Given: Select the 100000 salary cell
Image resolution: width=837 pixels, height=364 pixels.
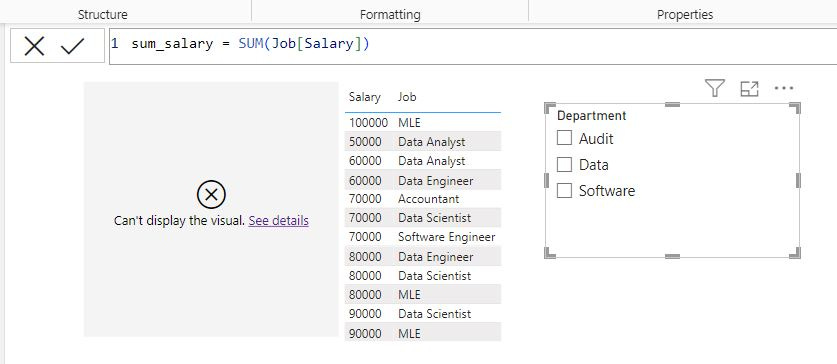Looking at the screenshot, I should click(x=368, y=123).
